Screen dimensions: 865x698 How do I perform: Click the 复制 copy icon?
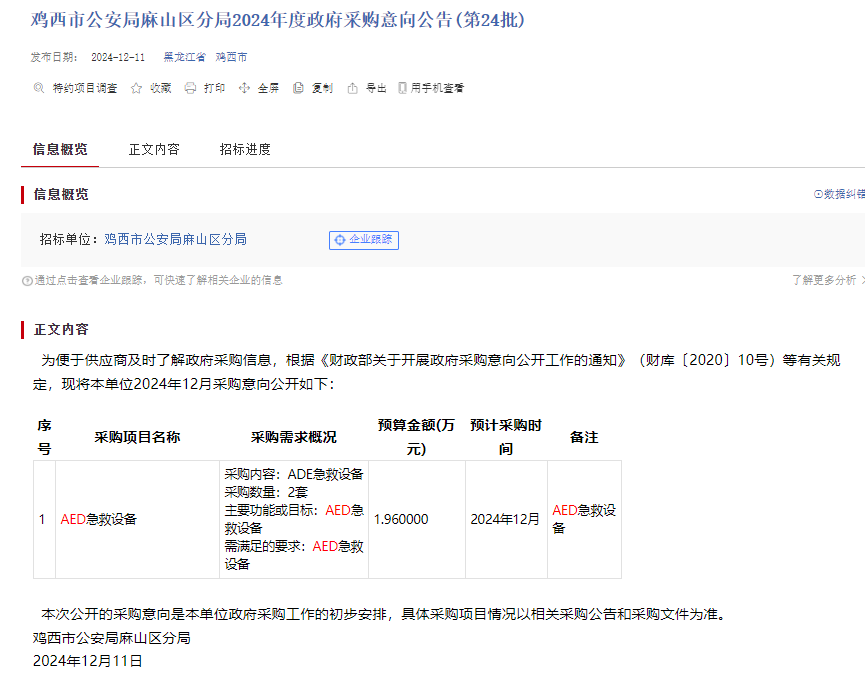tap(298, 88)
